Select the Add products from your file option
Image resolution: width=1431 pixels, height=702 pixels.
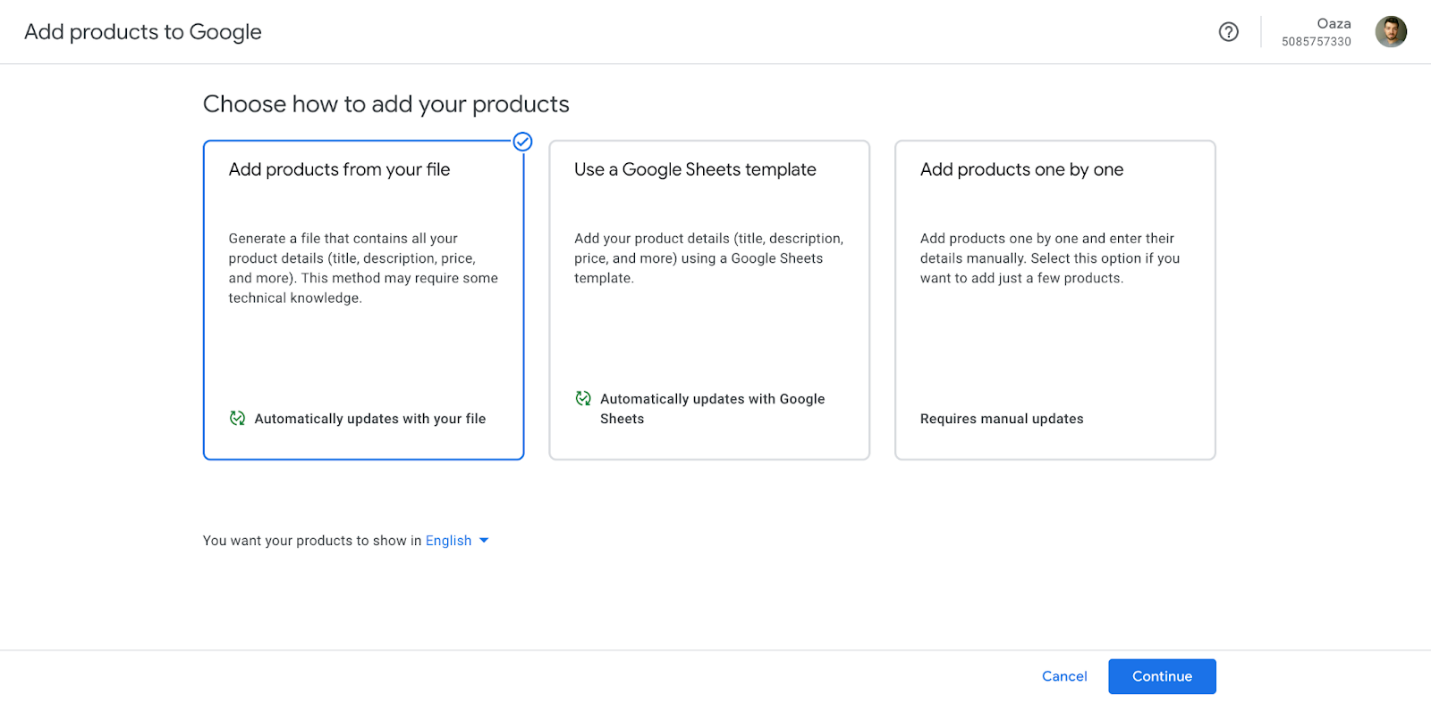363,300
